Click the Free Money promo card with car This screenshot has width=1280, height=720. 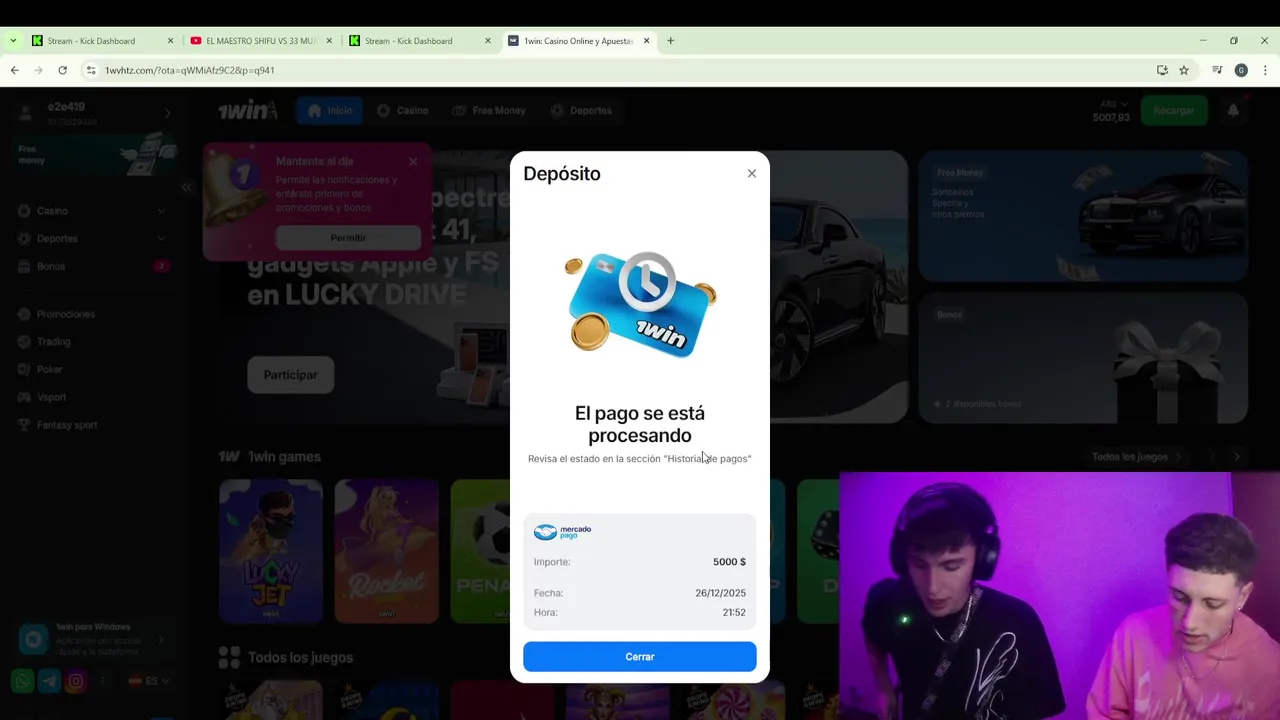[x=1083, y=216]
